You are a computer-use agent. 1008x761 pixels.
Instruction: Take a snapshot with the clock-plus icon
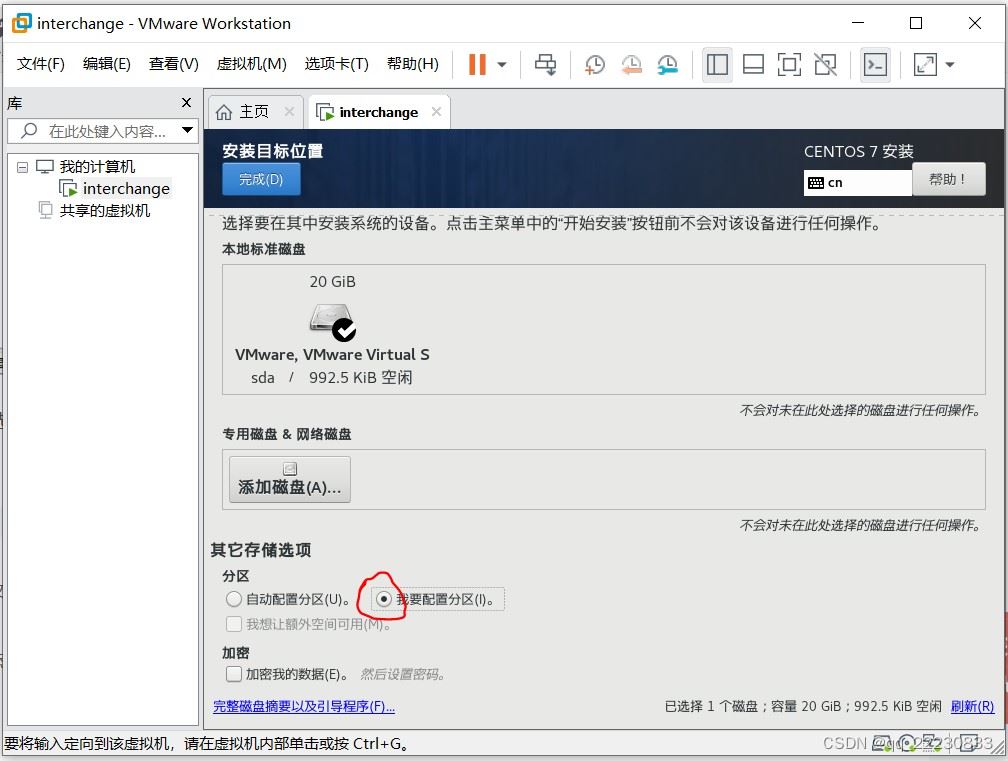click(595, 64)
